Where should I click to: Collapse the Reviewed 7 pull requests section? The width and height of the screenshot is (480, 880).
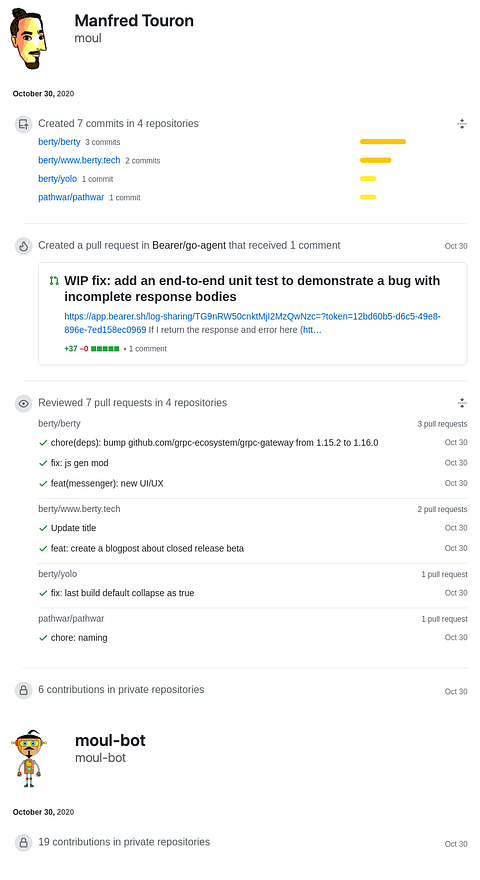pos(461,402)
